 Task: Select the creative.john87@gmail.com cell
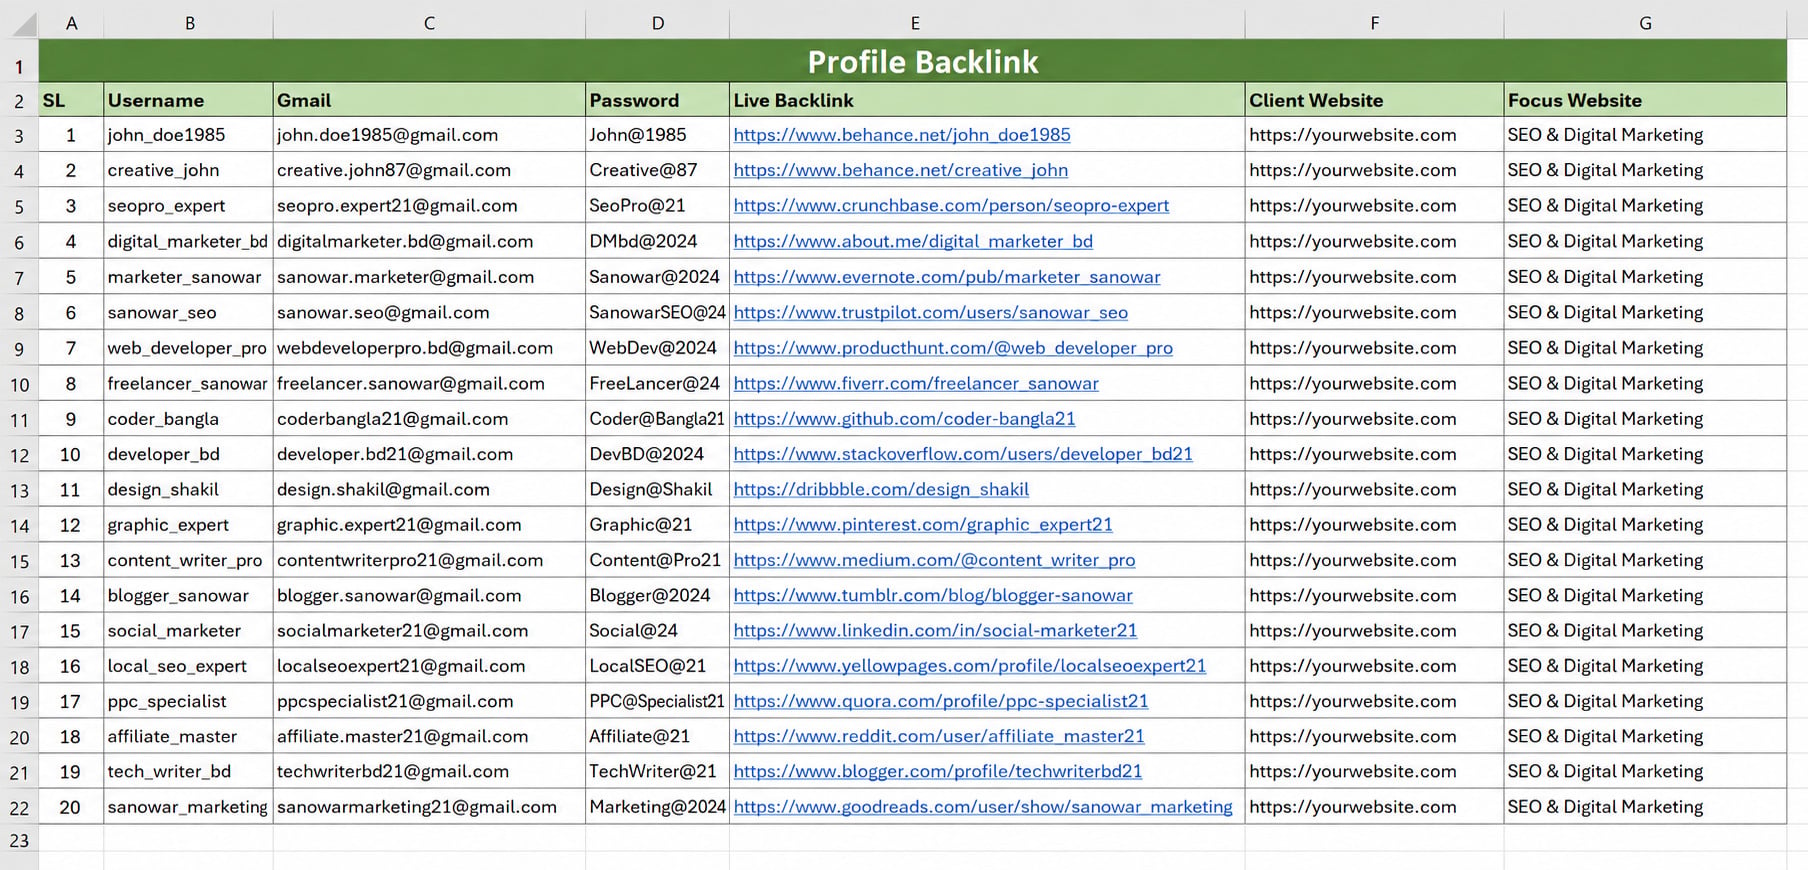tap(429, 170)
